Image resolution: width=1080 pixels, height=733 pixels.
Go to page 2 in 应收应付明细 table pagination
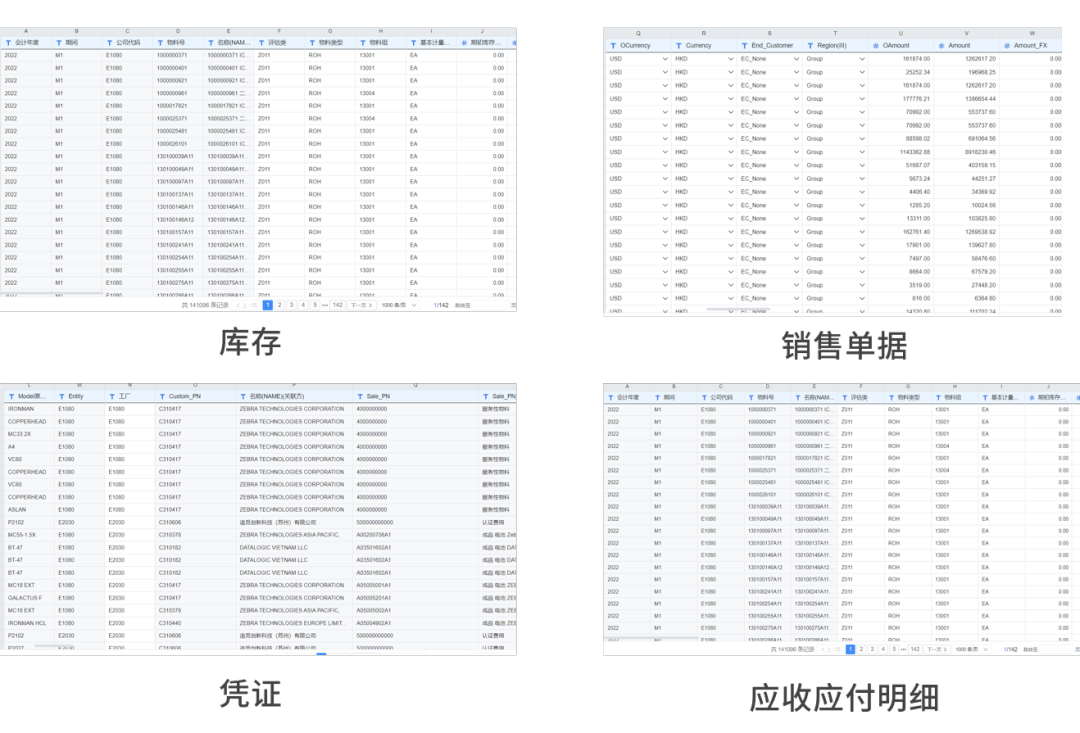pyautogui.click(x=861, y=650)
